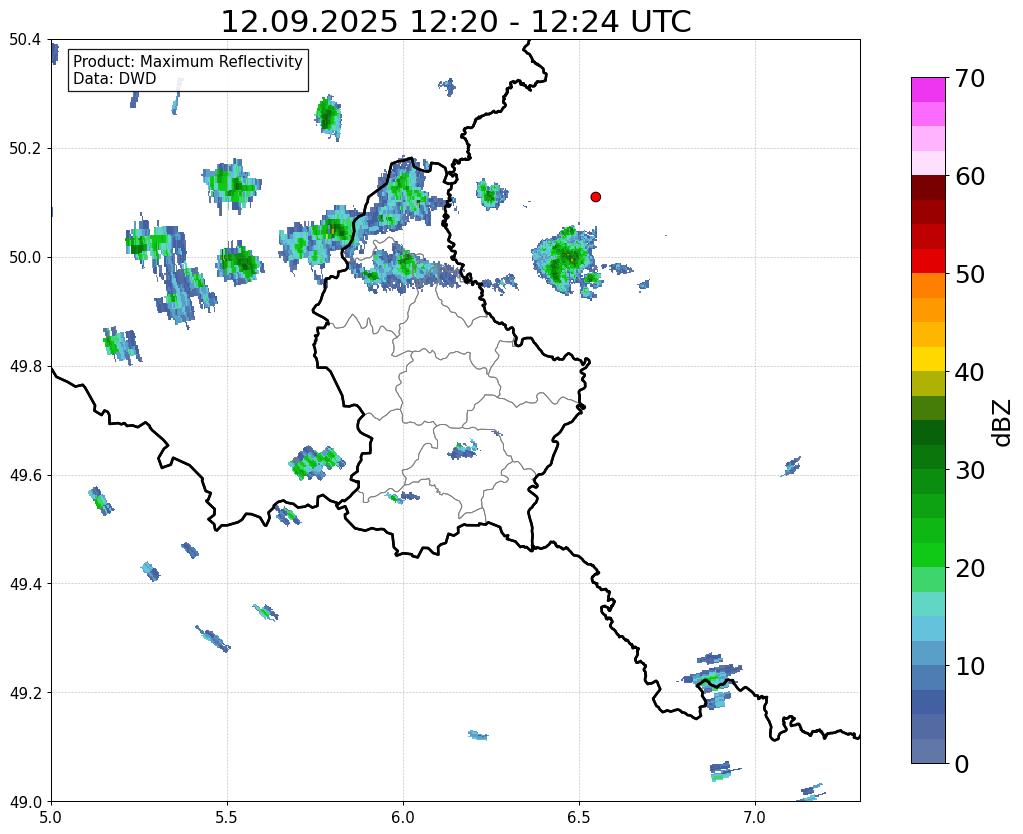Click the longitude axis label 6.5
The width and height of the screenshot is (1023, 834).
(x=579, y=818)
